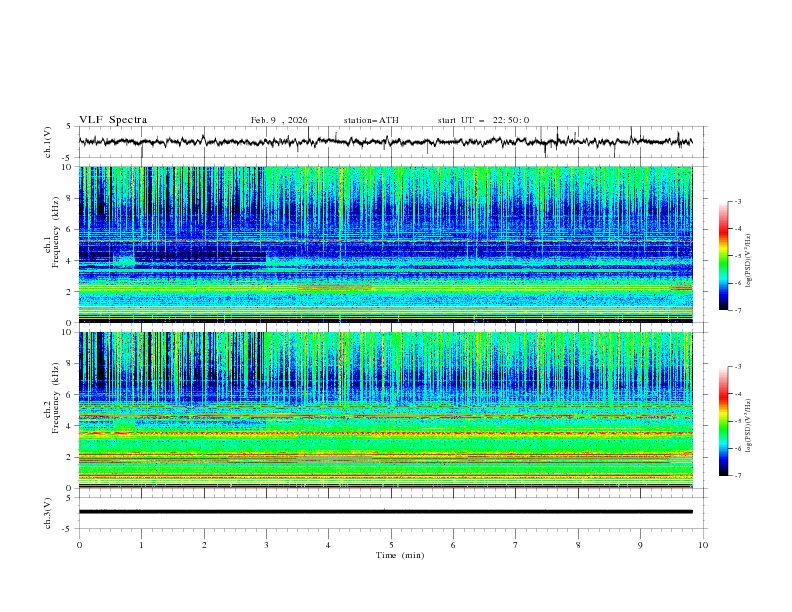Click the ch.1 PSD color scale bar
The height and width of the screenshot is (612, 792).
click(724, 256)
